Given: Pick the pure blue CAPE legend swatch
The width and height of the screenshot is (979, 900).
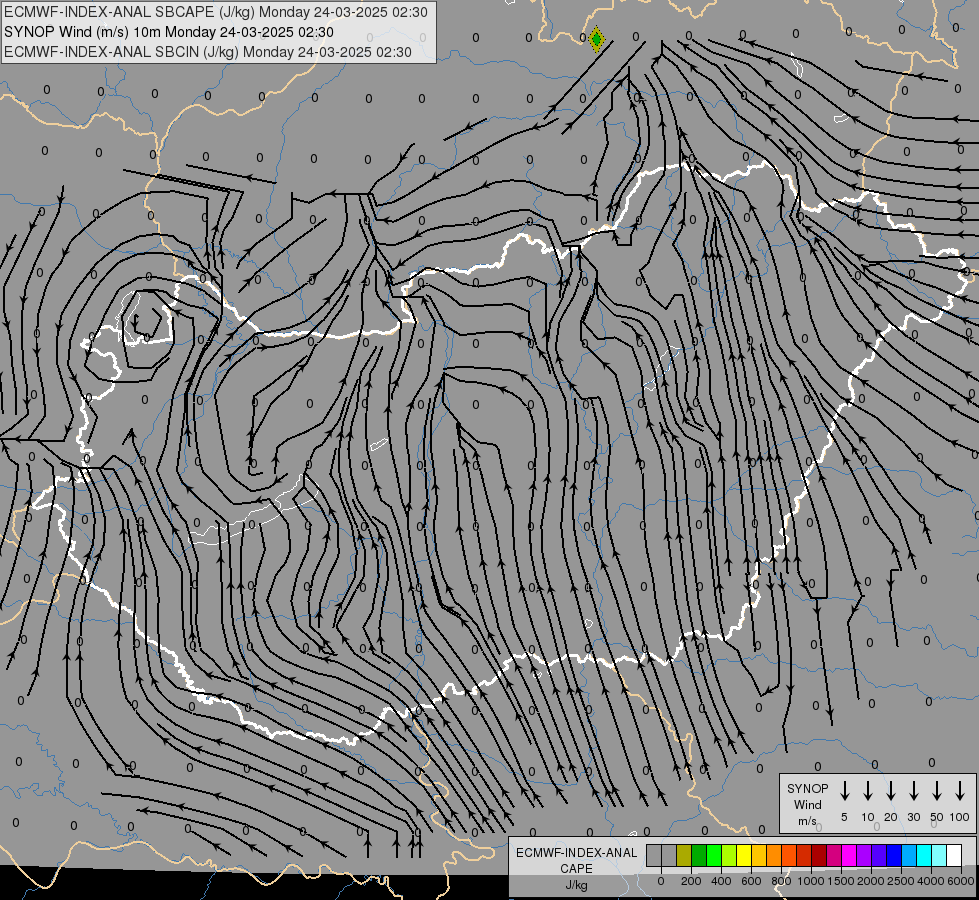Looking at the screenshot, I should pyautogui.click(x=895, y=855).
